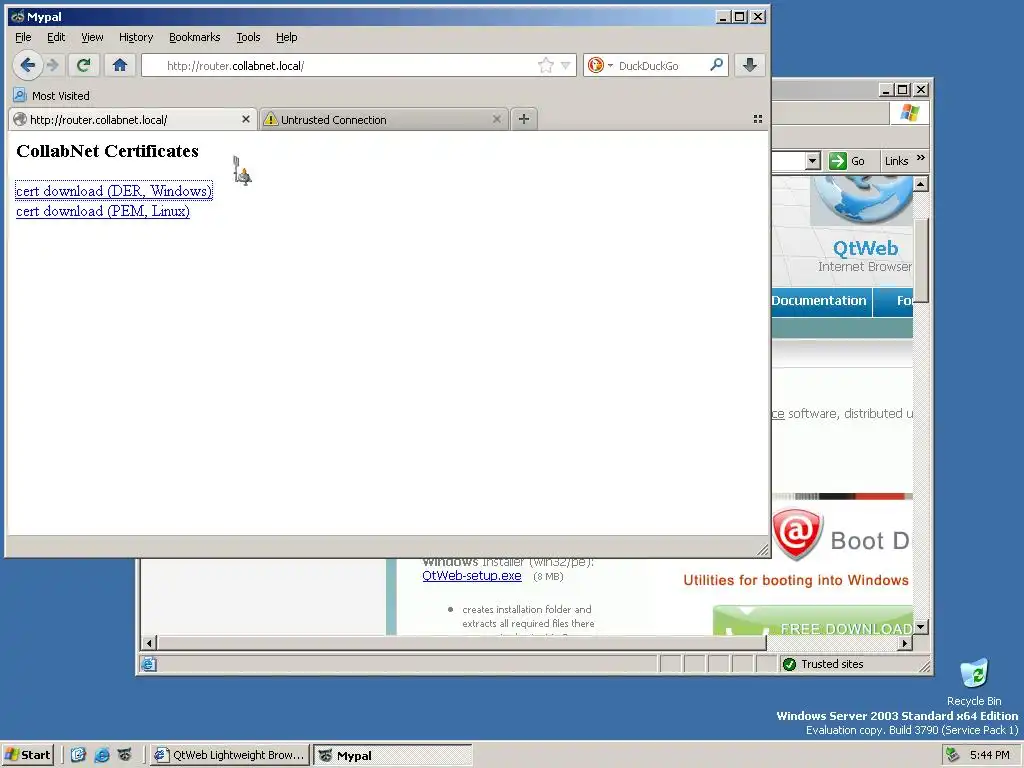Close the router.collabnet.local tab
The image size is (1024, 768).
tap(246, 120)
